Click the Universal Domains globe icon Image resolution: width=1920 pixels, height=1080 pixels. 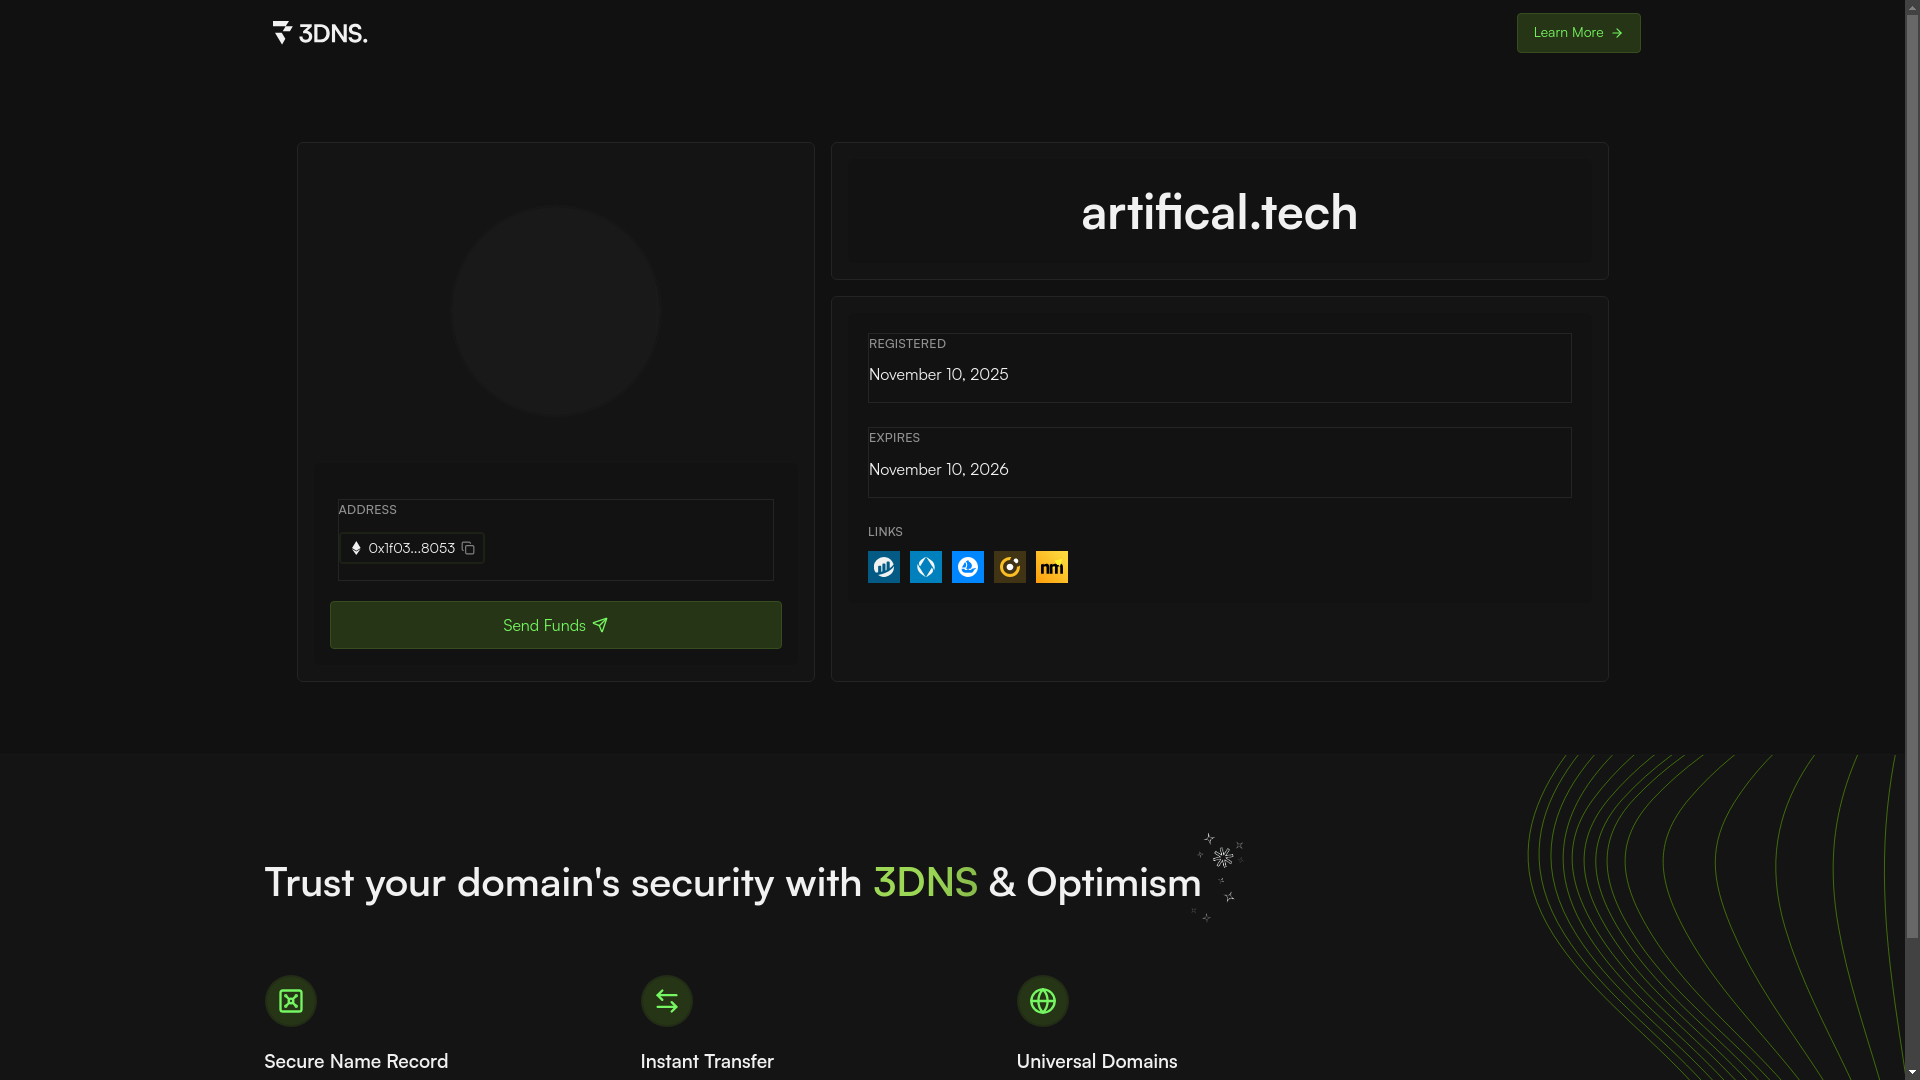pyautogui.click(x=1043, y=1001)
